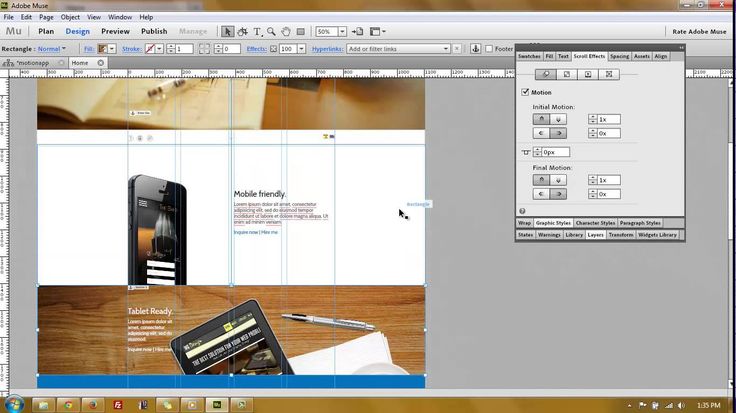The image size is (736, 413).
Task: Click the Stroke none swatch
Action: click(x=150, y=48)
